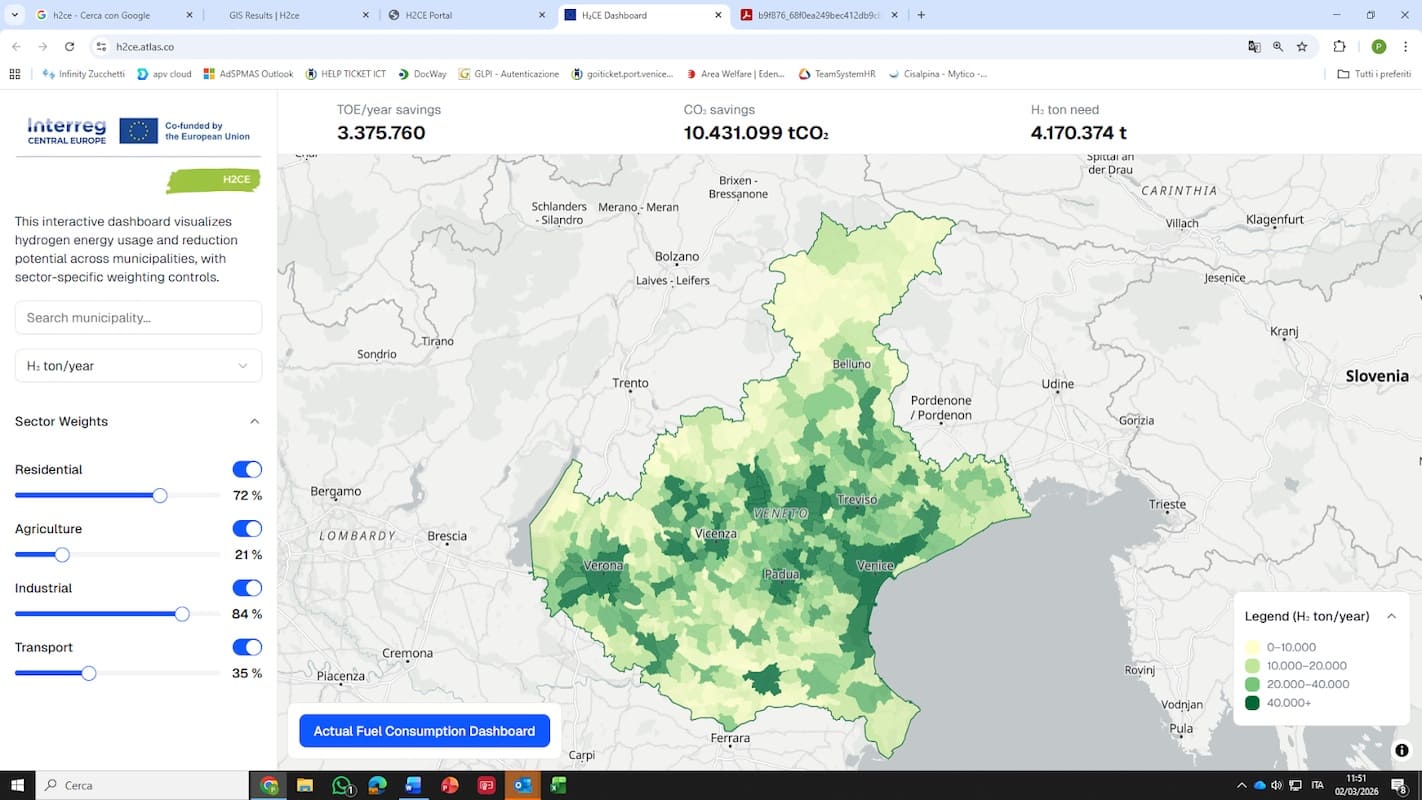The width and height of the screenshot is (1422, 800).
Task: Disable the Agriculture sector toggle
Action: (247, 528)
